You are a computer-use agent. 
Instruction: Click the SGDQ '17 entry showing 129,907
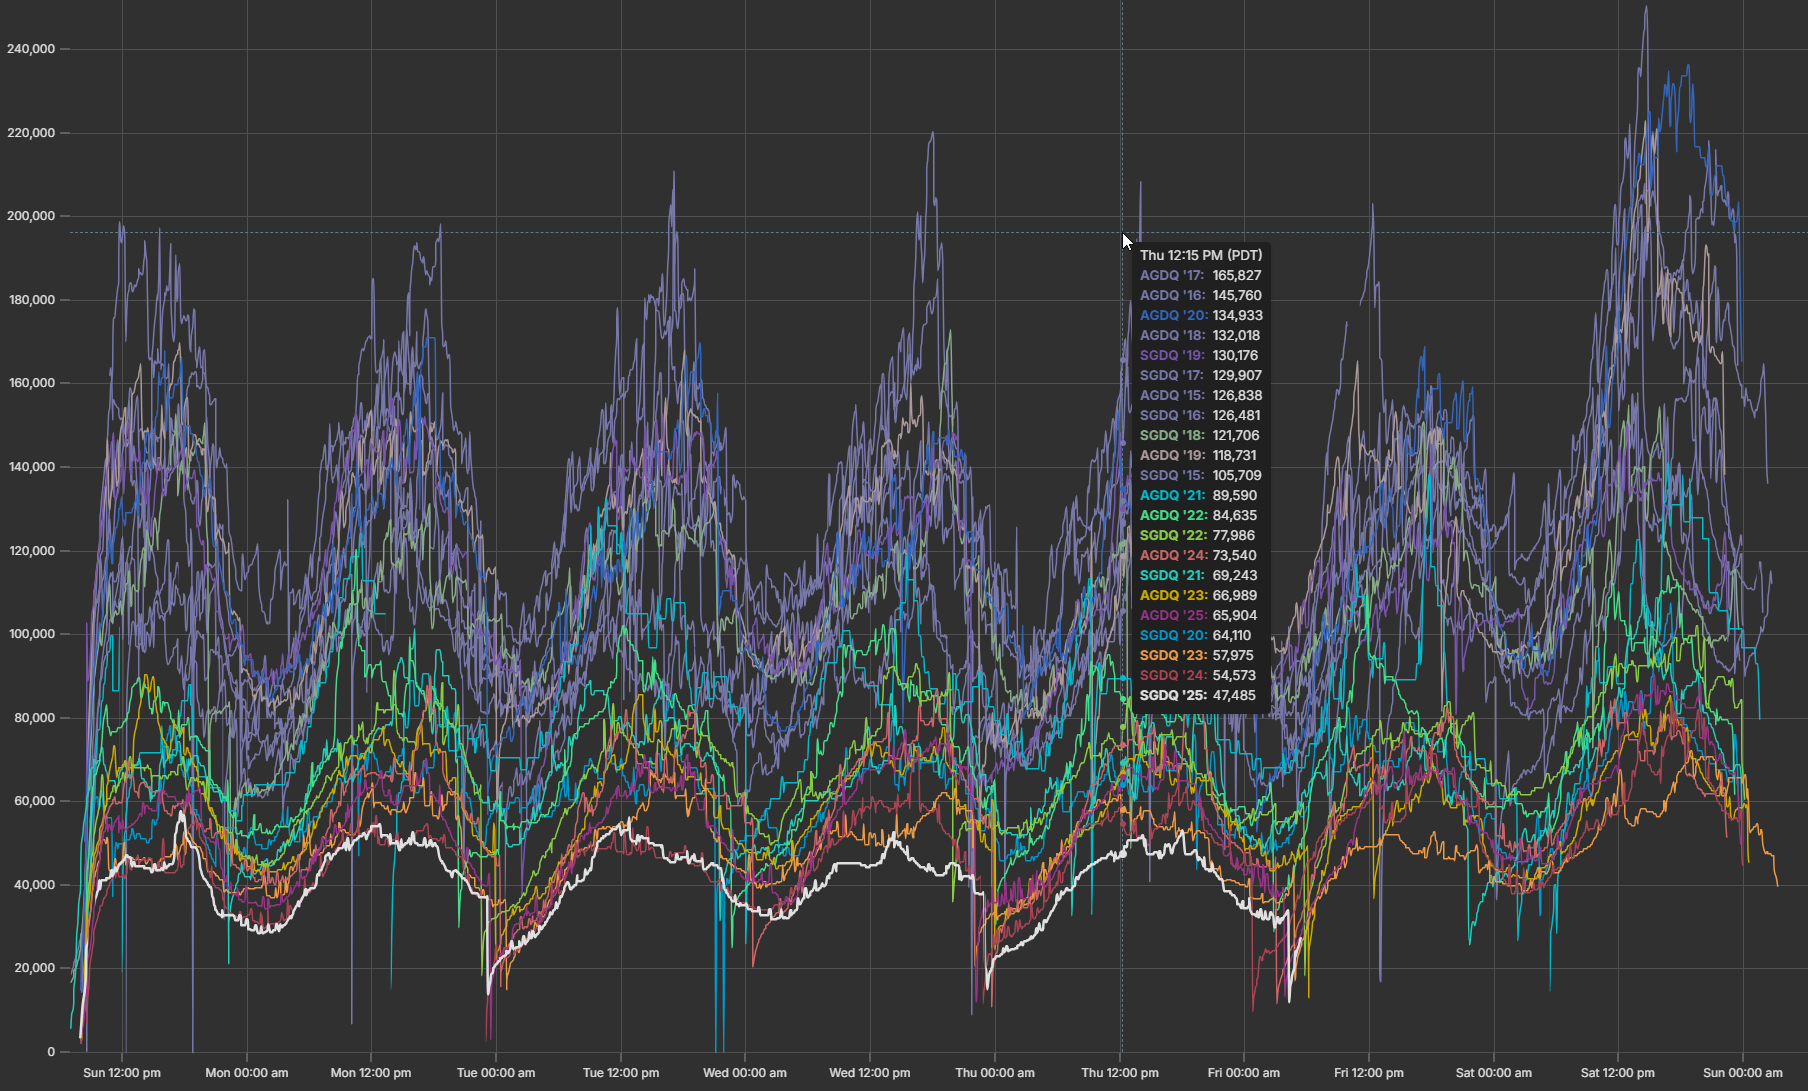tap(1201, 375)
